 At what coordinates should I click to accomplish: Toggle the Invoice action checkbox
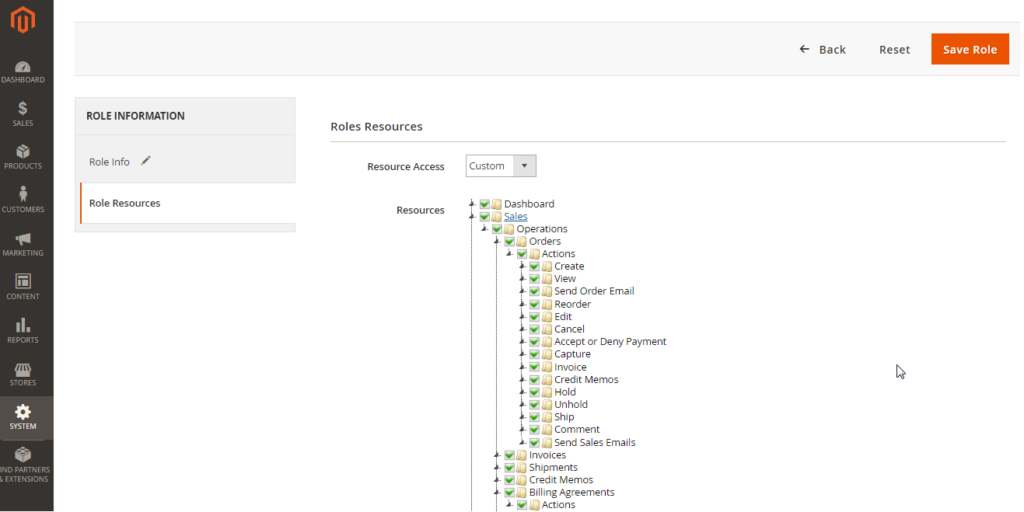click(x=534, y=367)
